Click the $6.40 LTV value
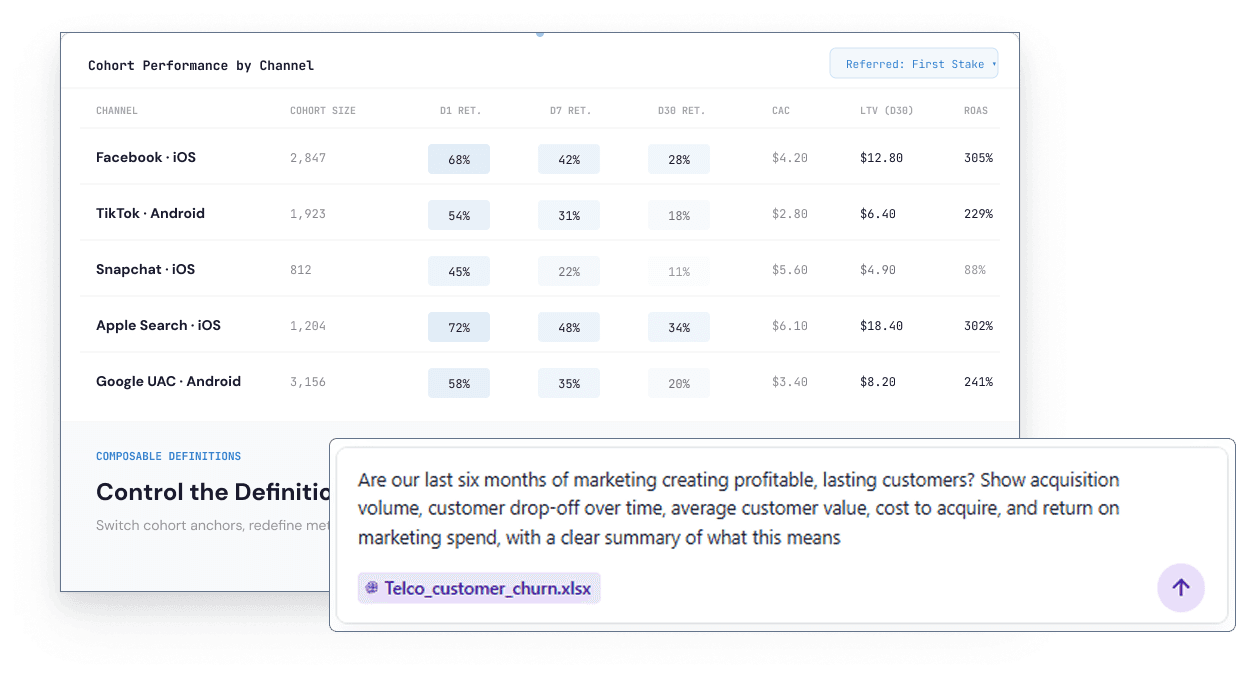 tap(878, 214)
